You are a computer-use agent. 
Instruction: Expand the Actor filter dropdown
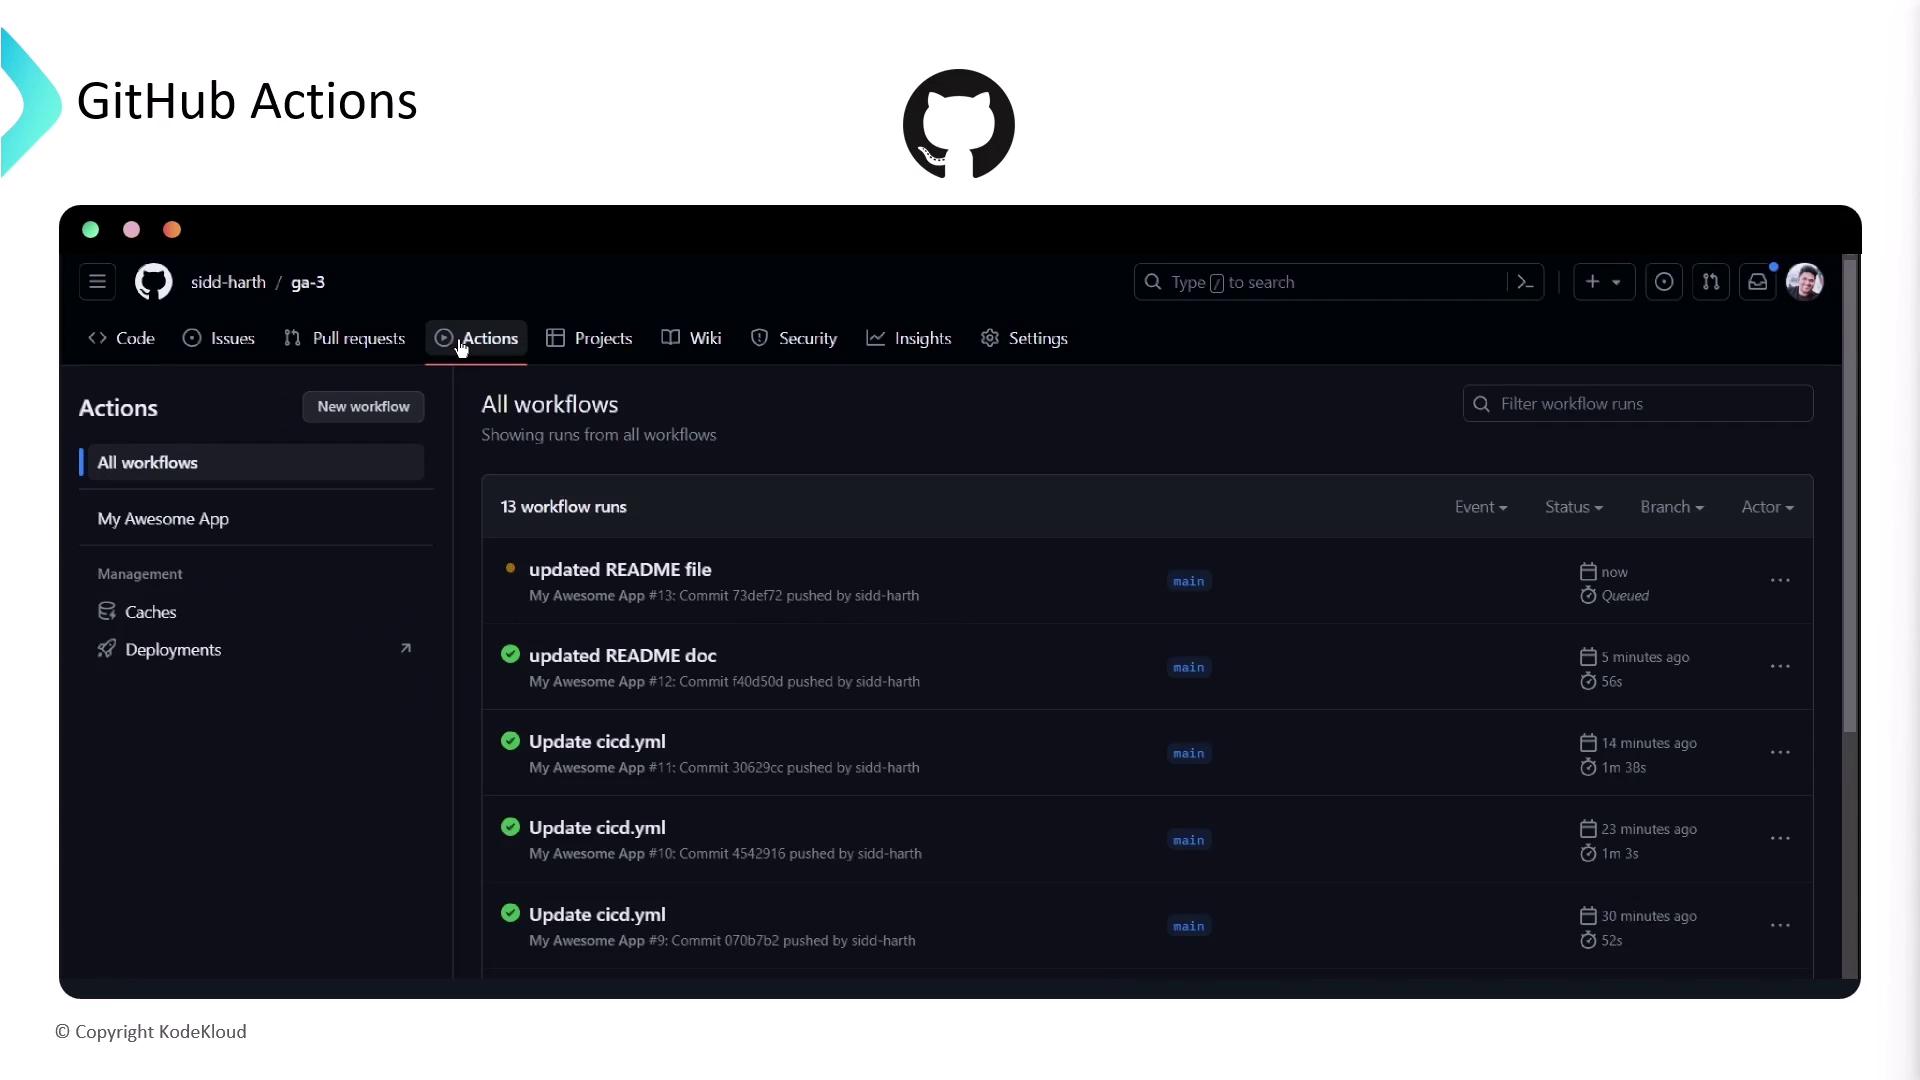(1767, 507)
